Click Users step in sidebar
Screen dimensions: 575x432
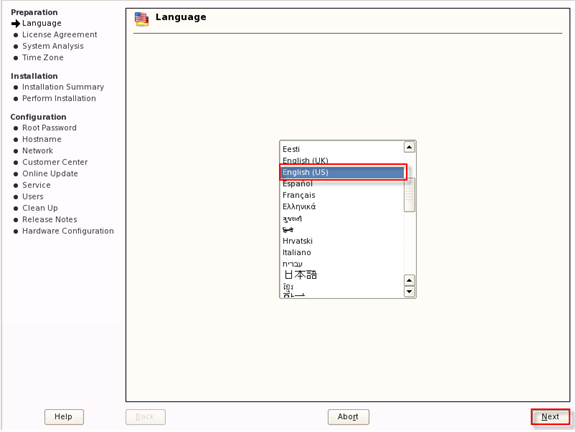pos(33,197)
